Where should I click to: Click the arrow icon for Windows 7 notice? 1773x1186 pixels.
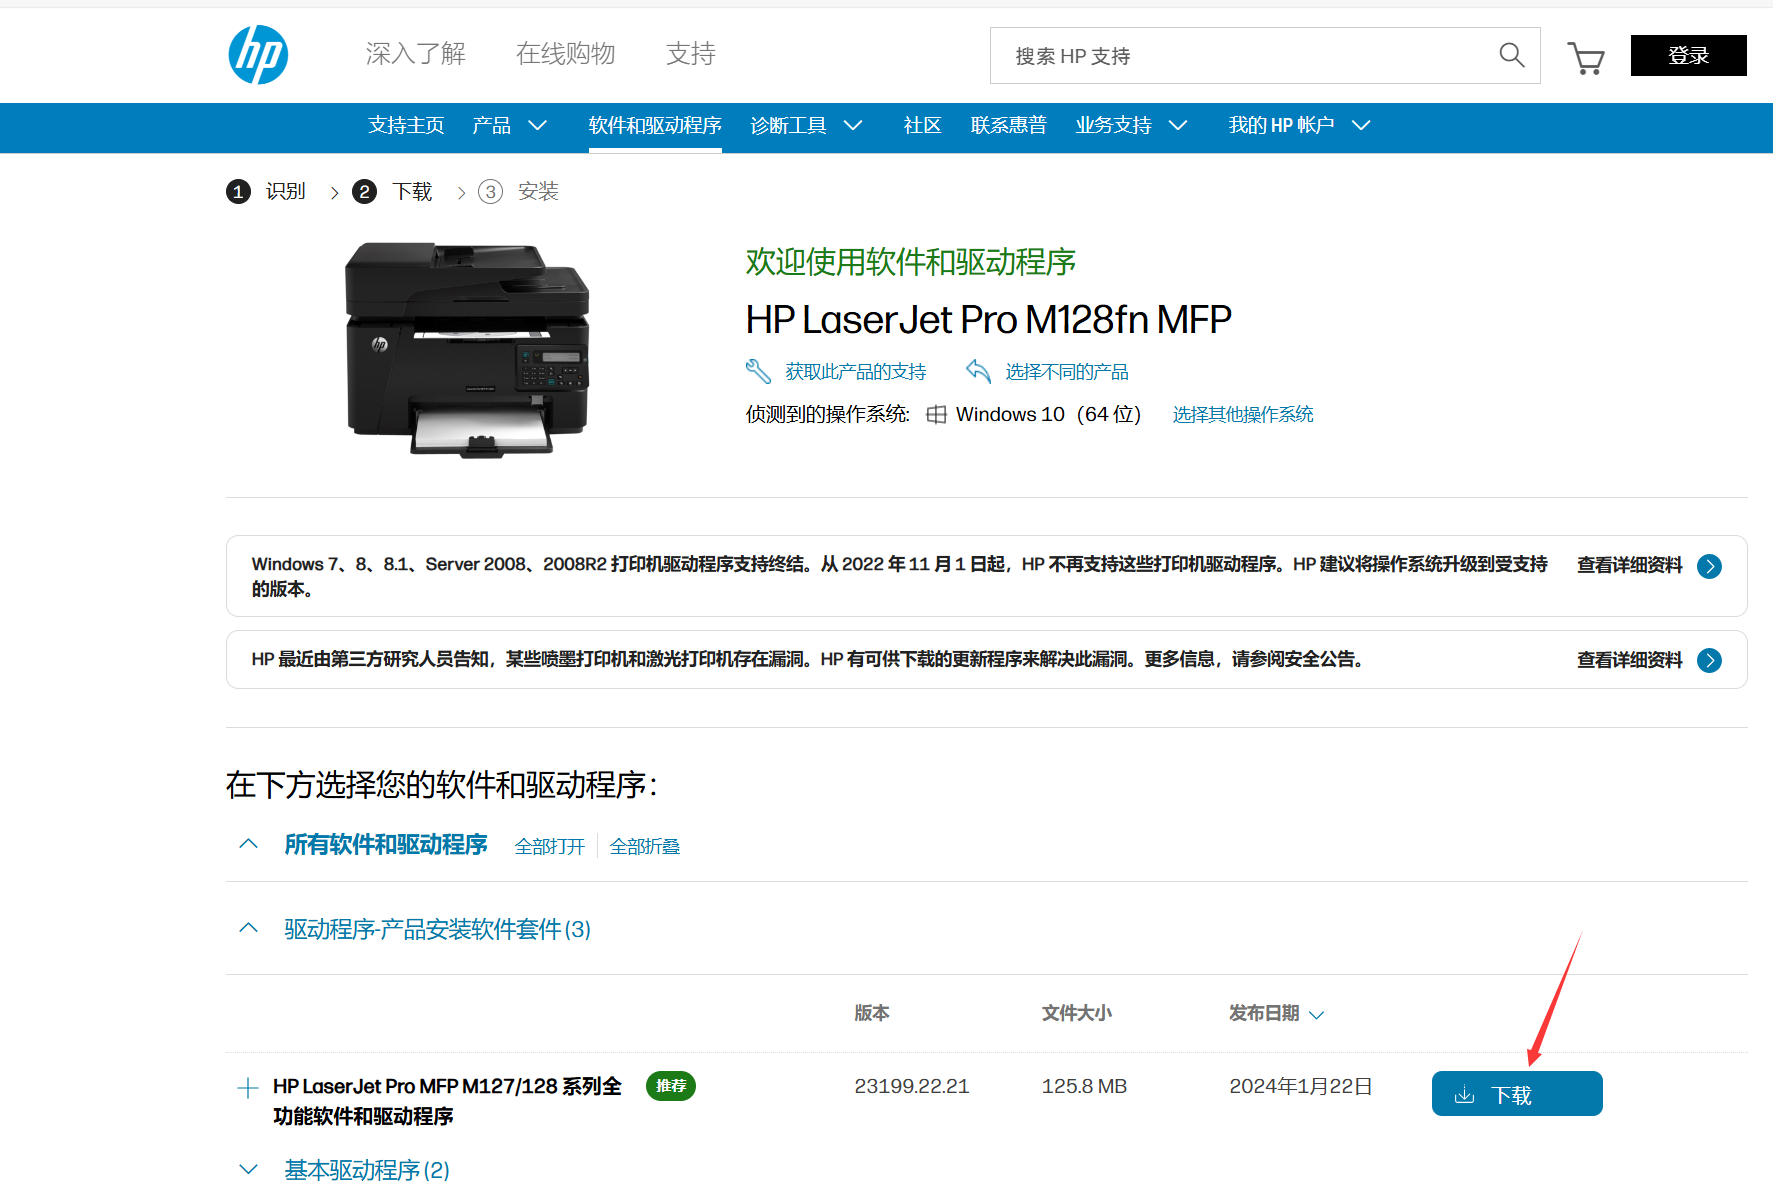click(1710, 566)
